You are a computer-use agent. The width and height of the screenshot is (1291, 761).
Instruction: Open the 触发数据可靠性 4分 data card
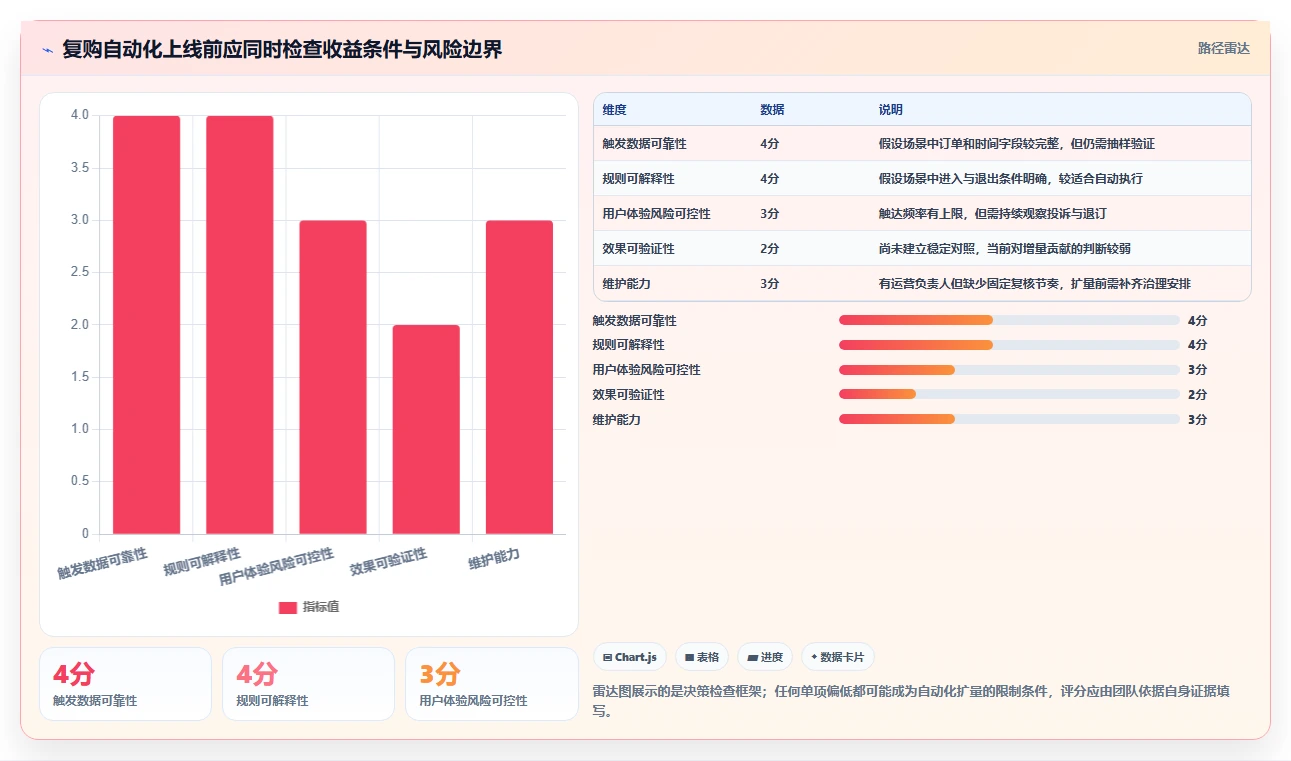tap(125, 684)
